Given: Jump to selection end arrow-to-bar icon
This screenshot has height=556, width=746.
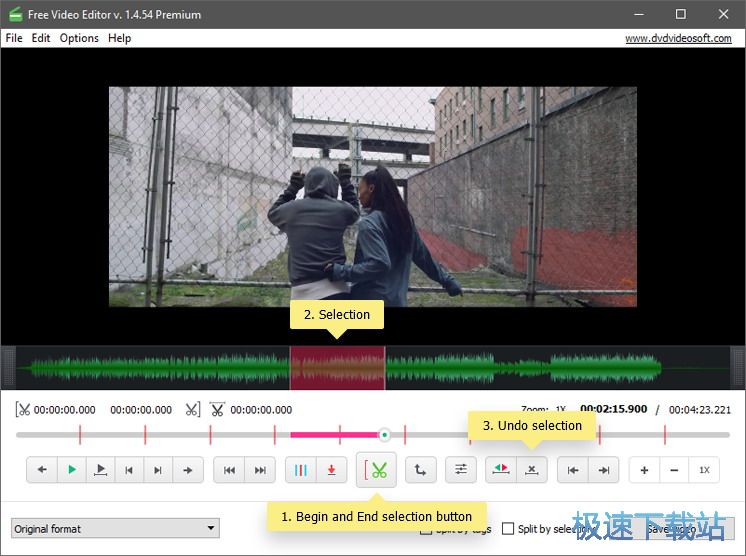Looking at the screenshot, I should coord(604,470).
